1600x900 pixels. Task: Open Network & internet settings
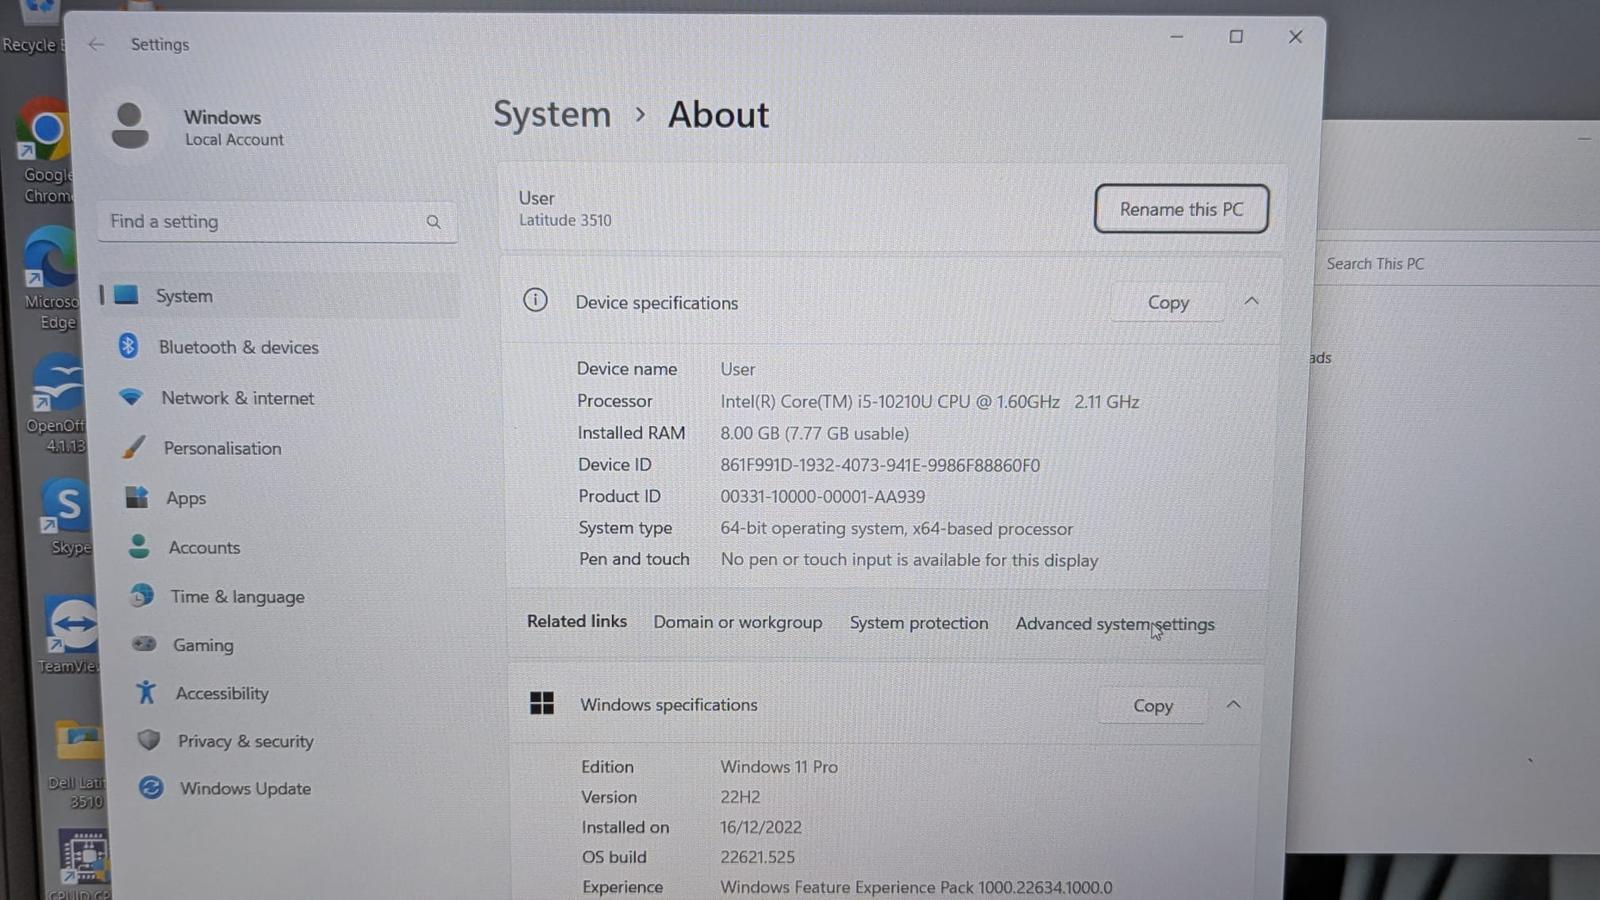click(x=237, y=398)
